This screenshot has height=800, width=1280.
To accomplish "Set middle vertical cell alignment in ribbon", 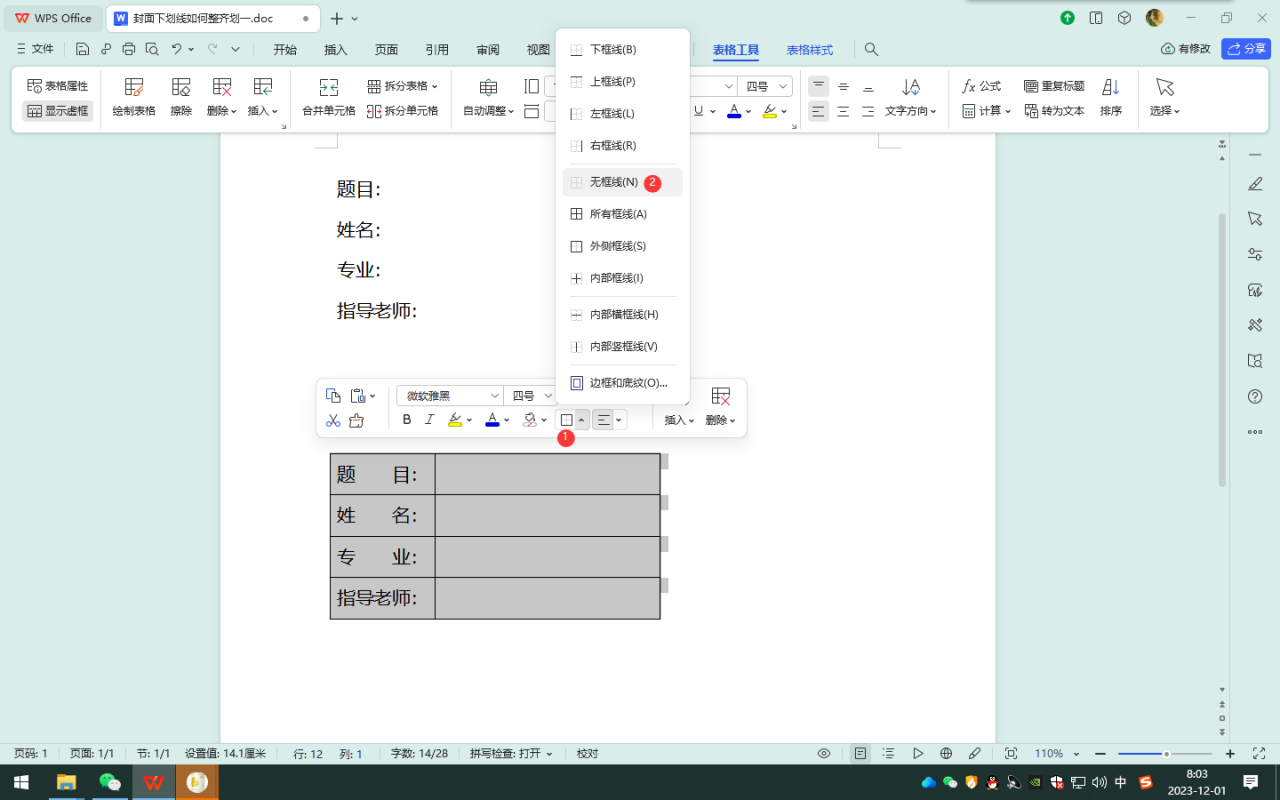I will 844,86.
